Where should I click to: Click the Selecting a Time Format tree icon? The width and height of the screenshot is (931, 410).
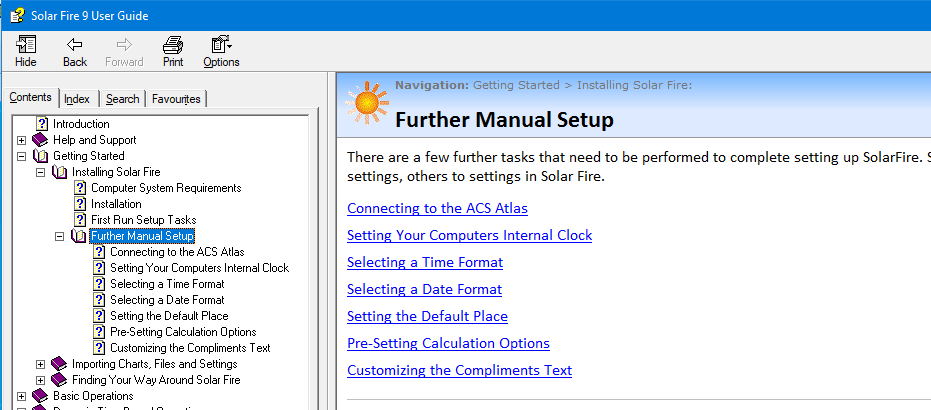pyautogui.click(x=99, y=284)
